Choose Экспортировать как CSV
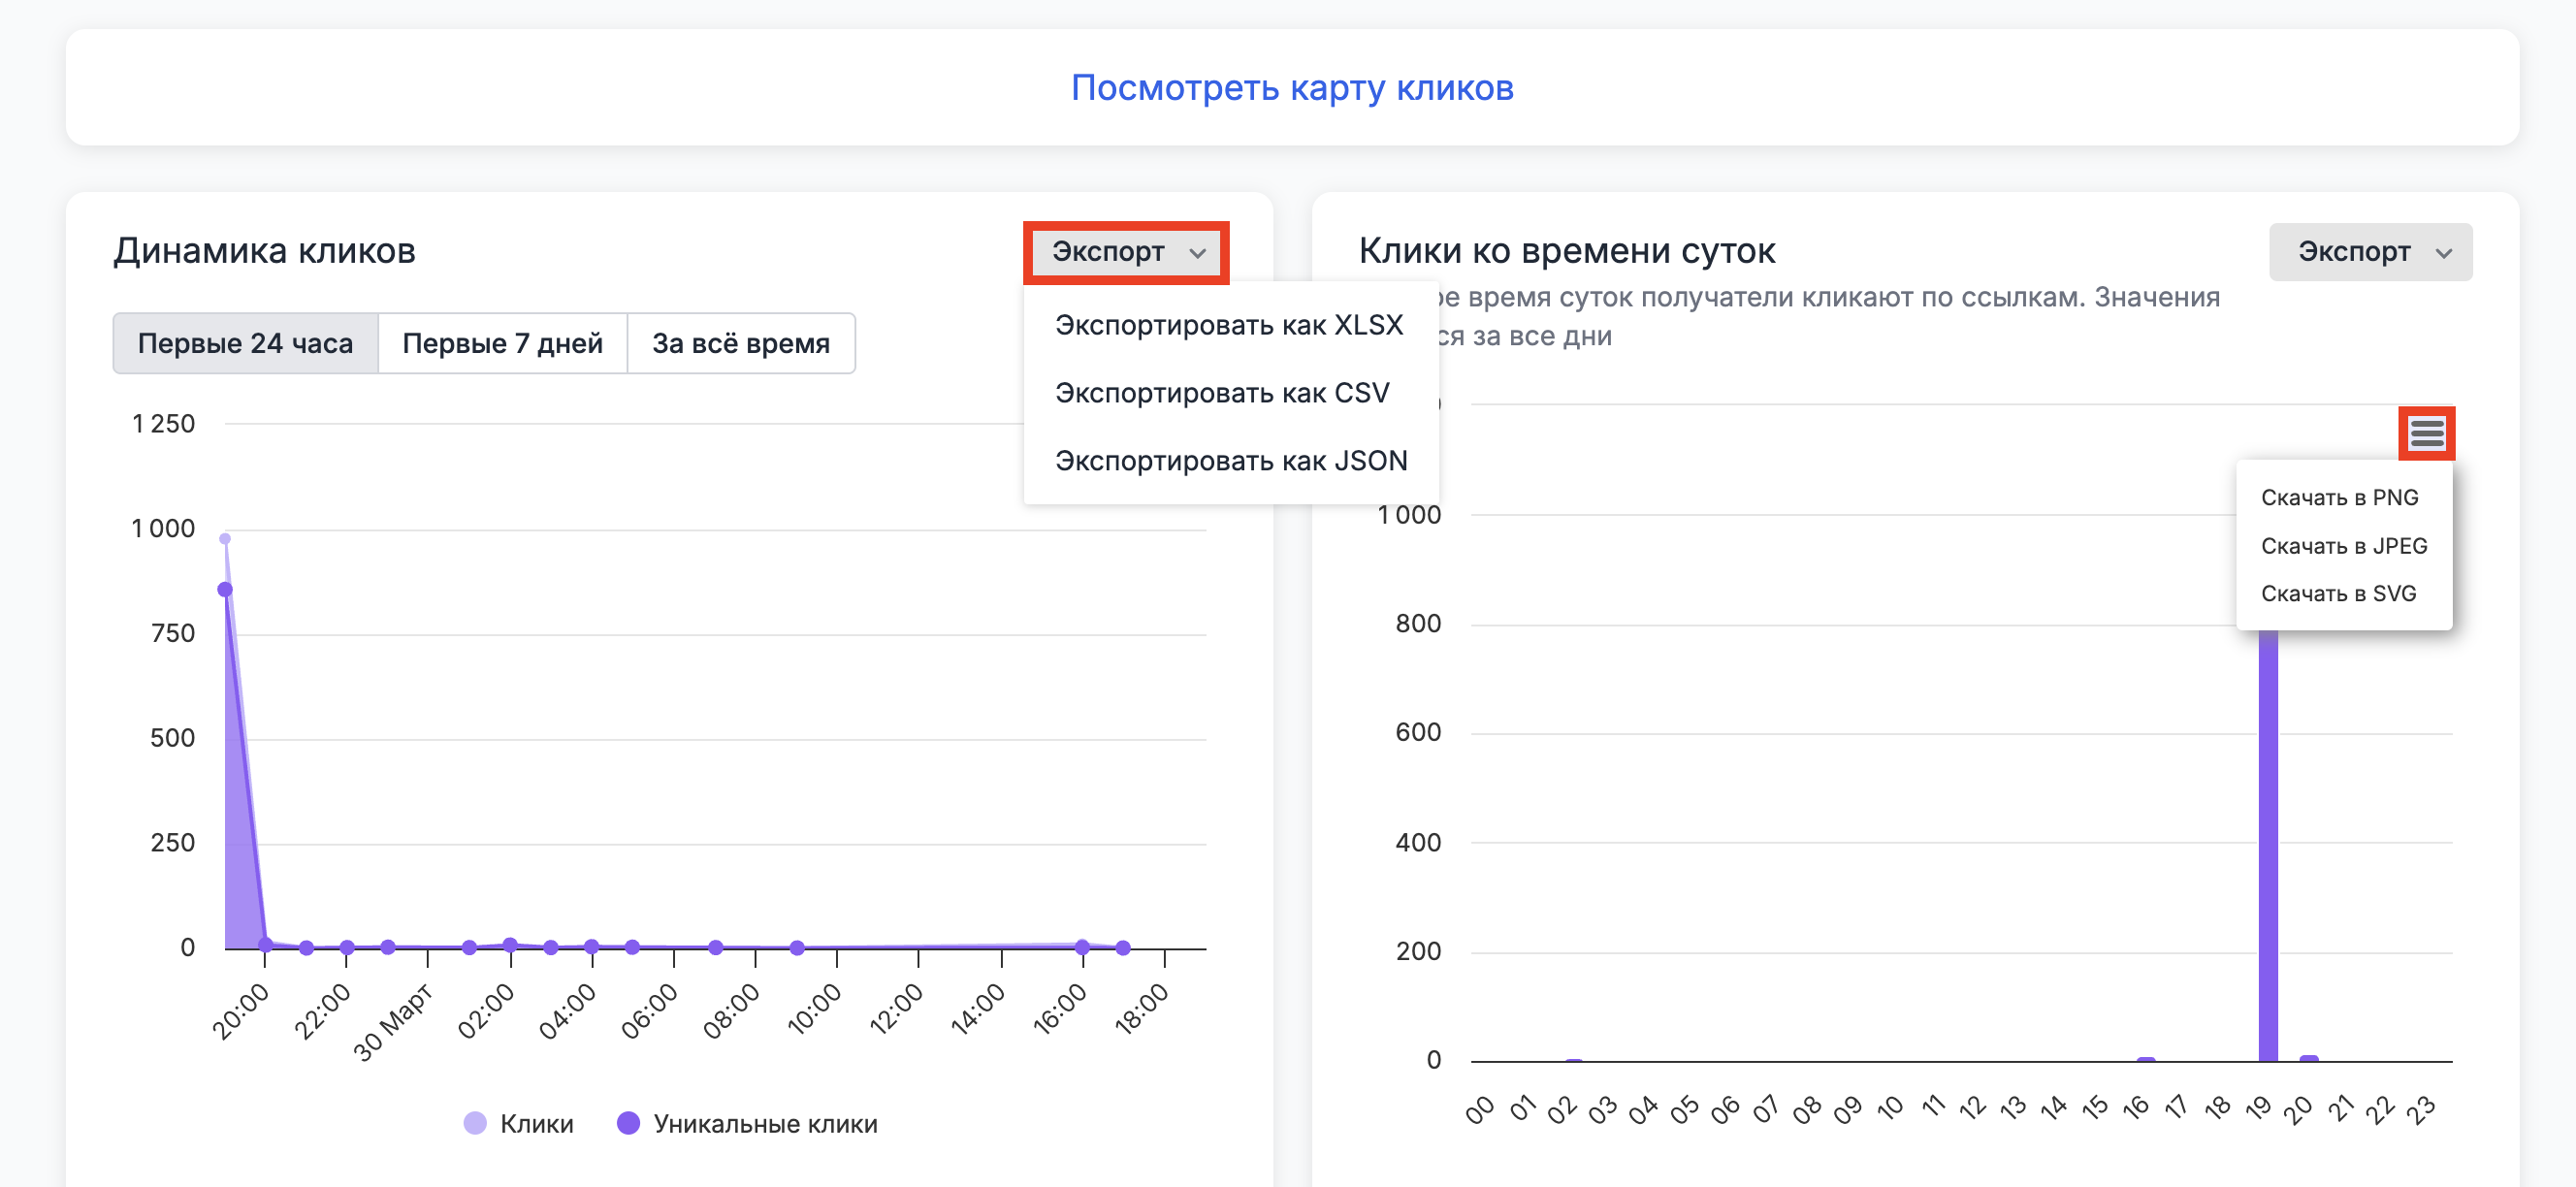 [x=1221, y=393]
